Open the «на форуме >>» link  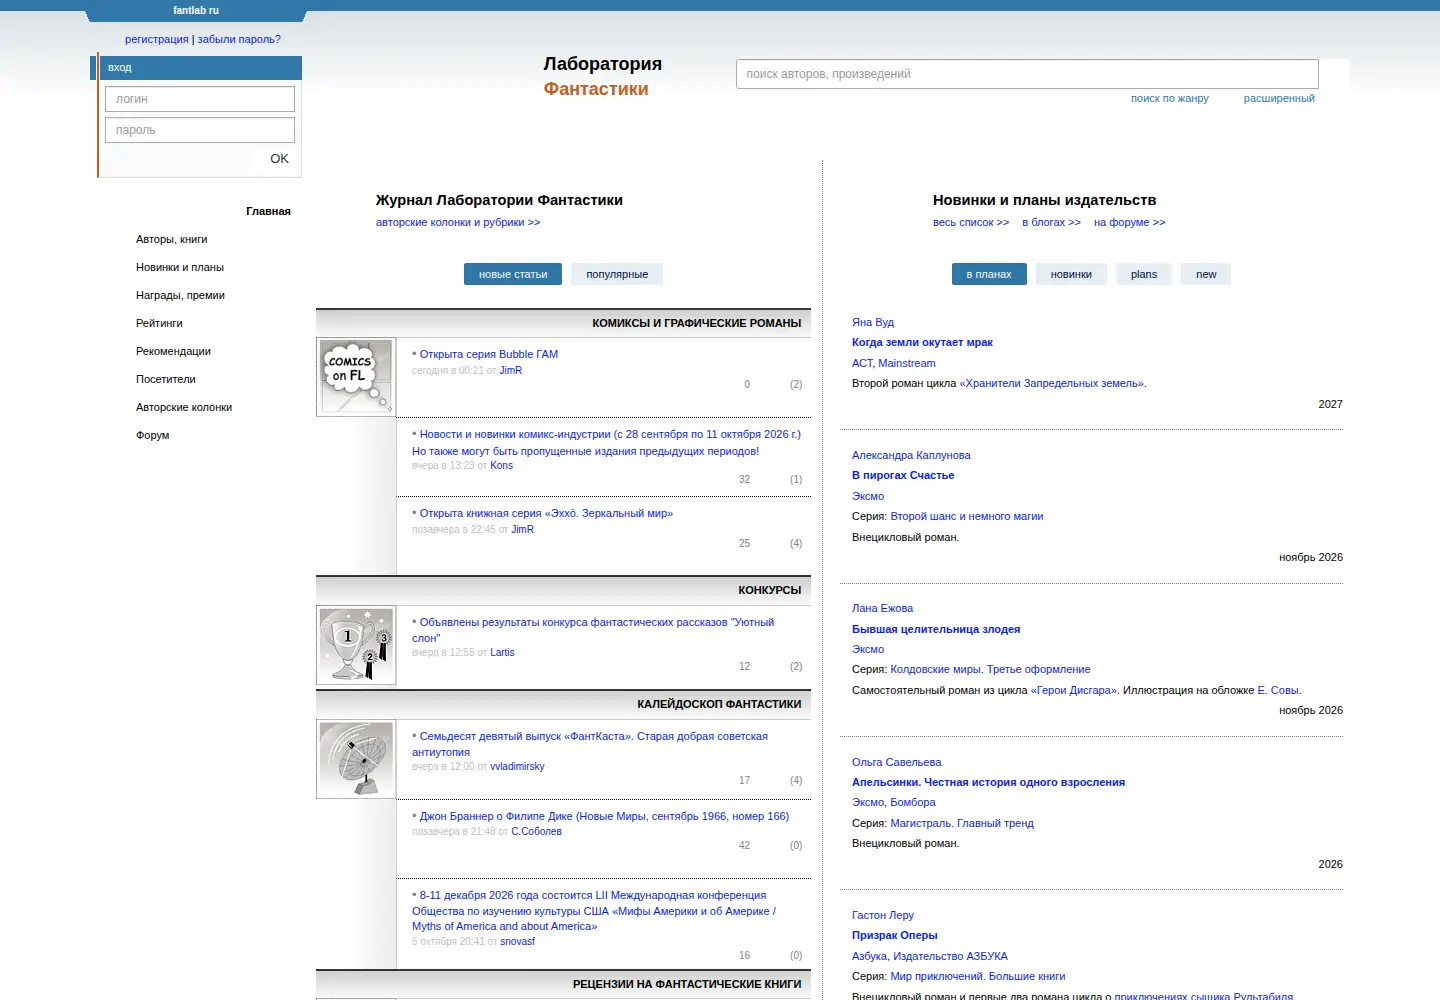pyautogui.click(x=1130, y=222)
